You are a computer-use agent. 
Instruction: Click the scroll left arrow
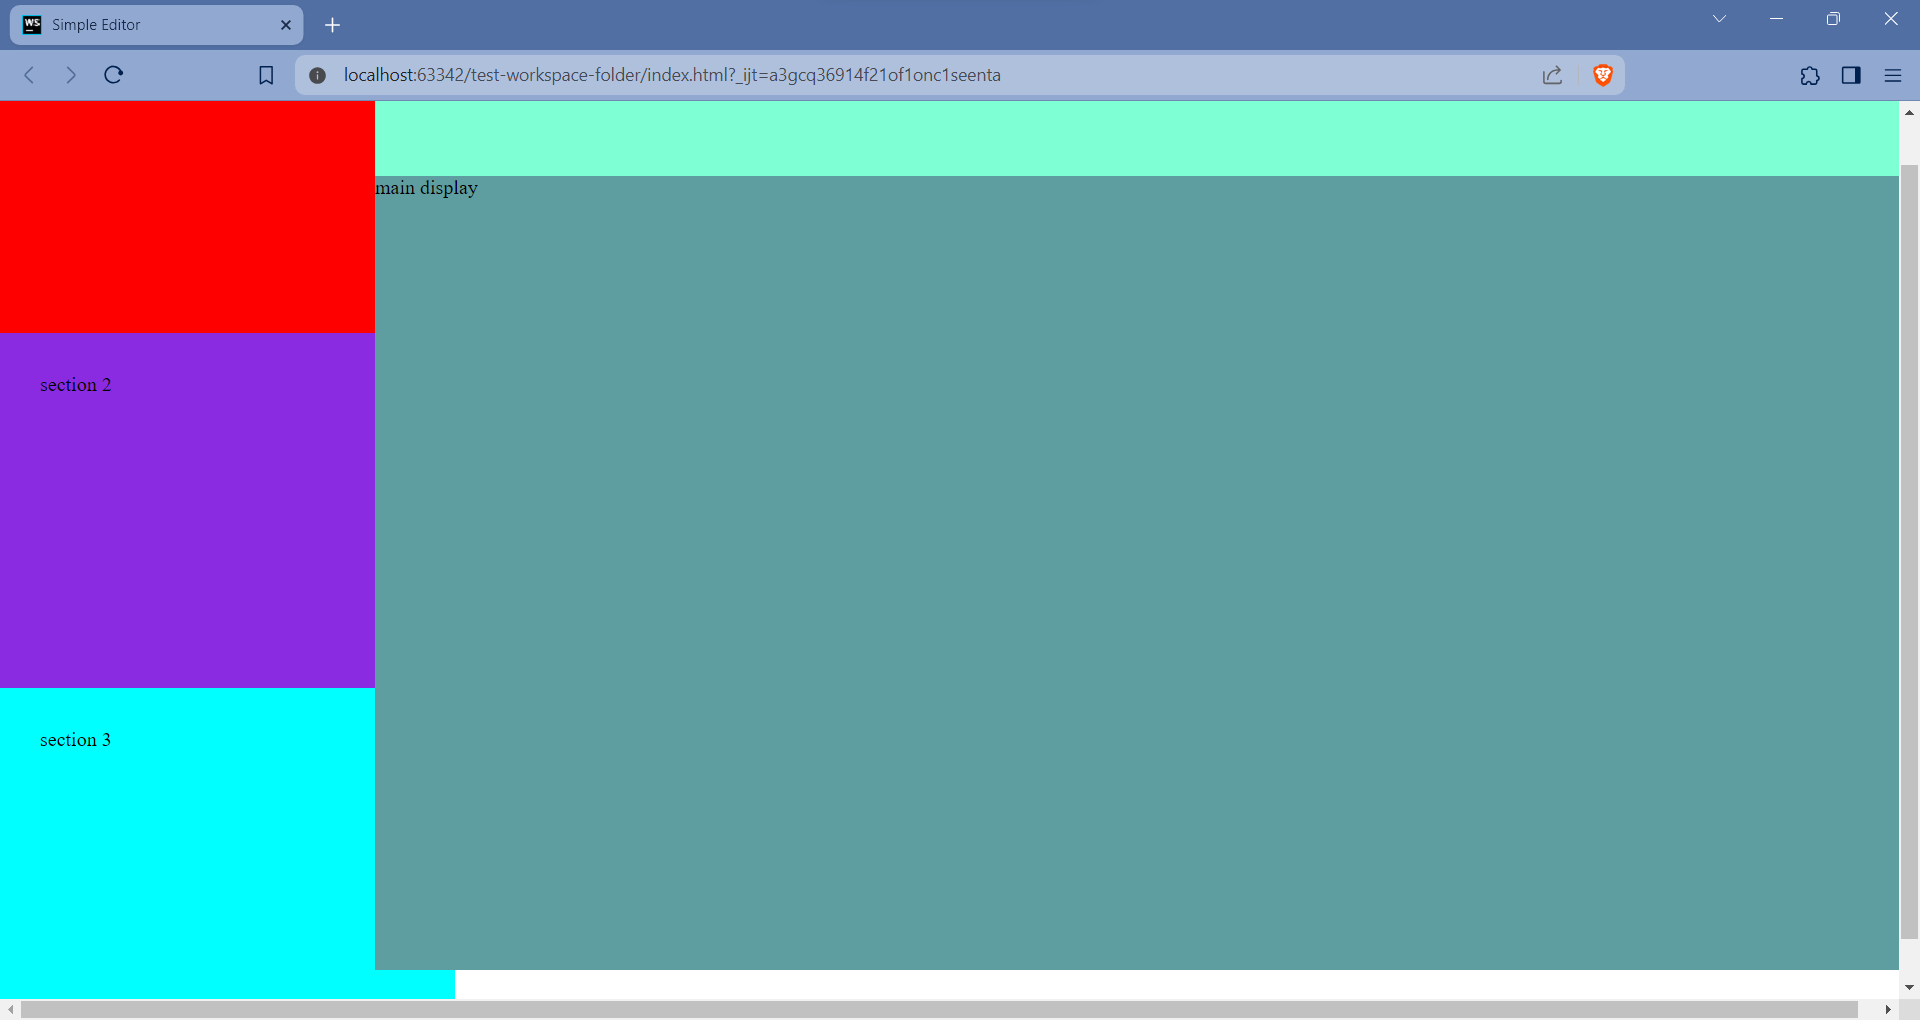point(10,1010)
